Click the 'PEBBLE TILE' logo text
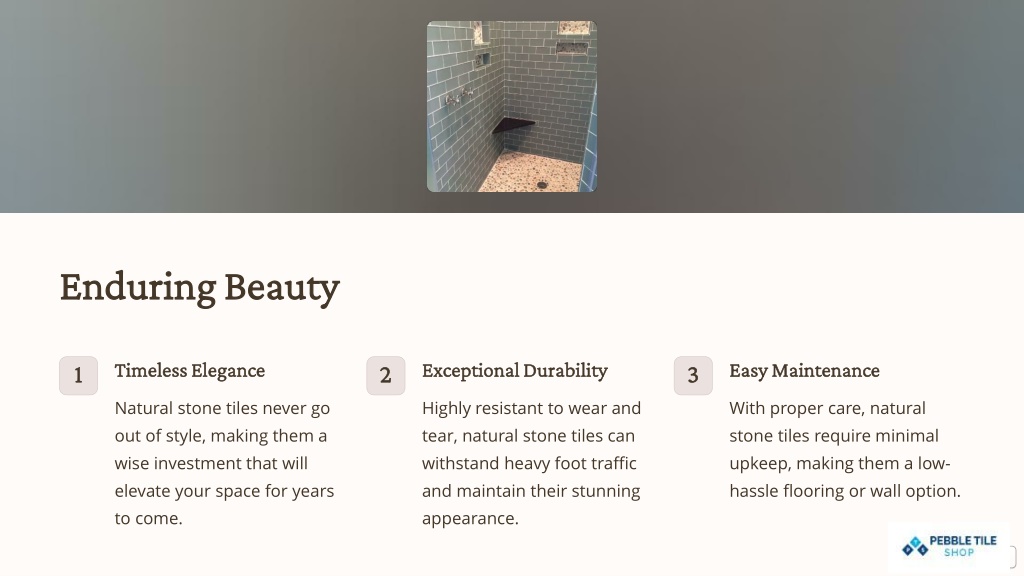This screenshot has width=1024, height=576. click(x=963, y=541)
